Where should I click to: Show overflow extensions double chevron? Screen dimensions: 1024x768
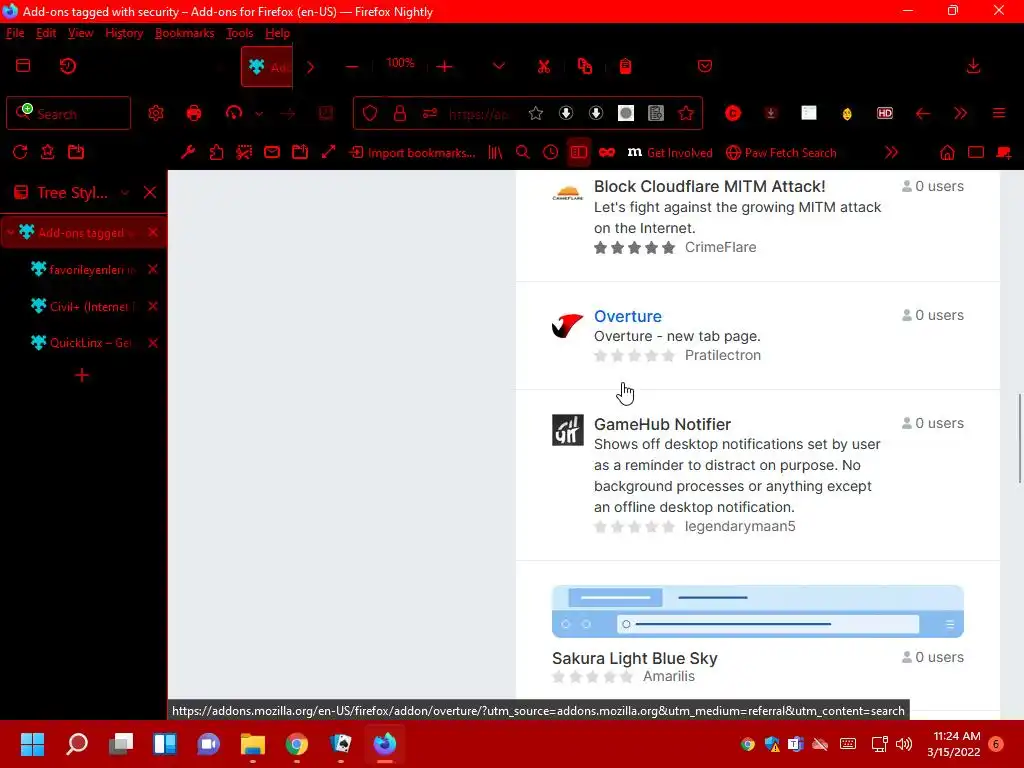960,114
